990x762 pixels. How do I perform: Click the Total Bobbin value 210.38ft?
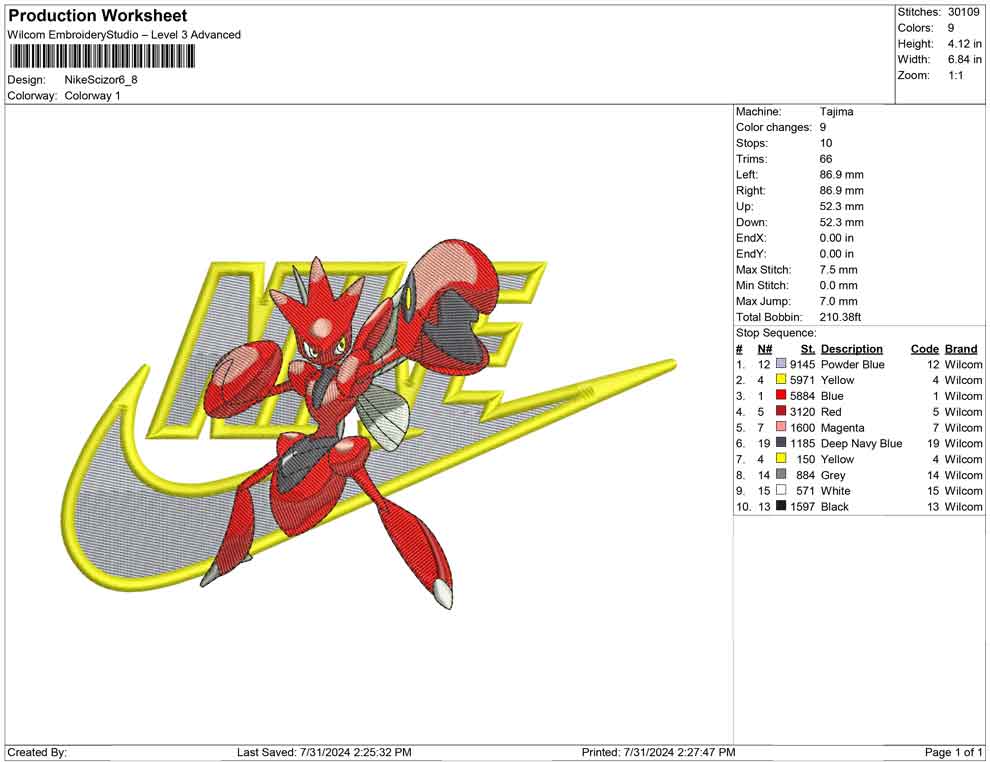(840, 317)
